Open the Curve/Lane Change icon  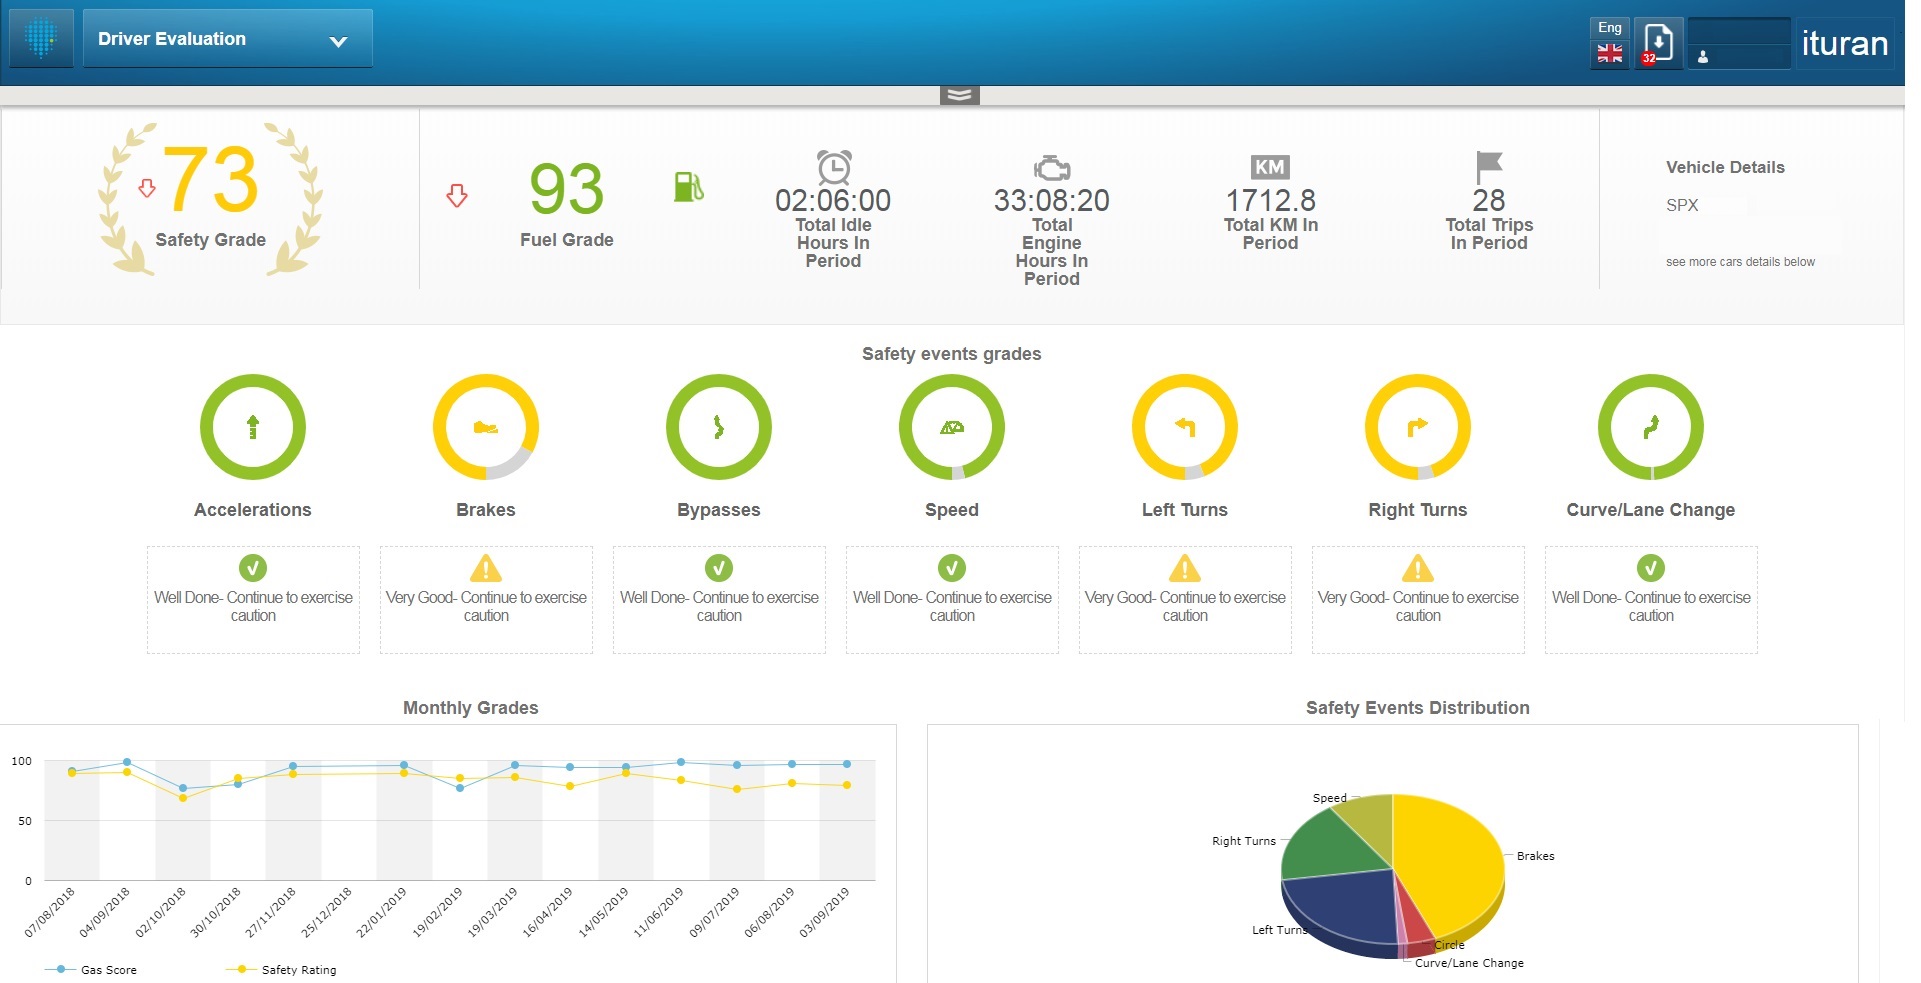[1650, 427]
